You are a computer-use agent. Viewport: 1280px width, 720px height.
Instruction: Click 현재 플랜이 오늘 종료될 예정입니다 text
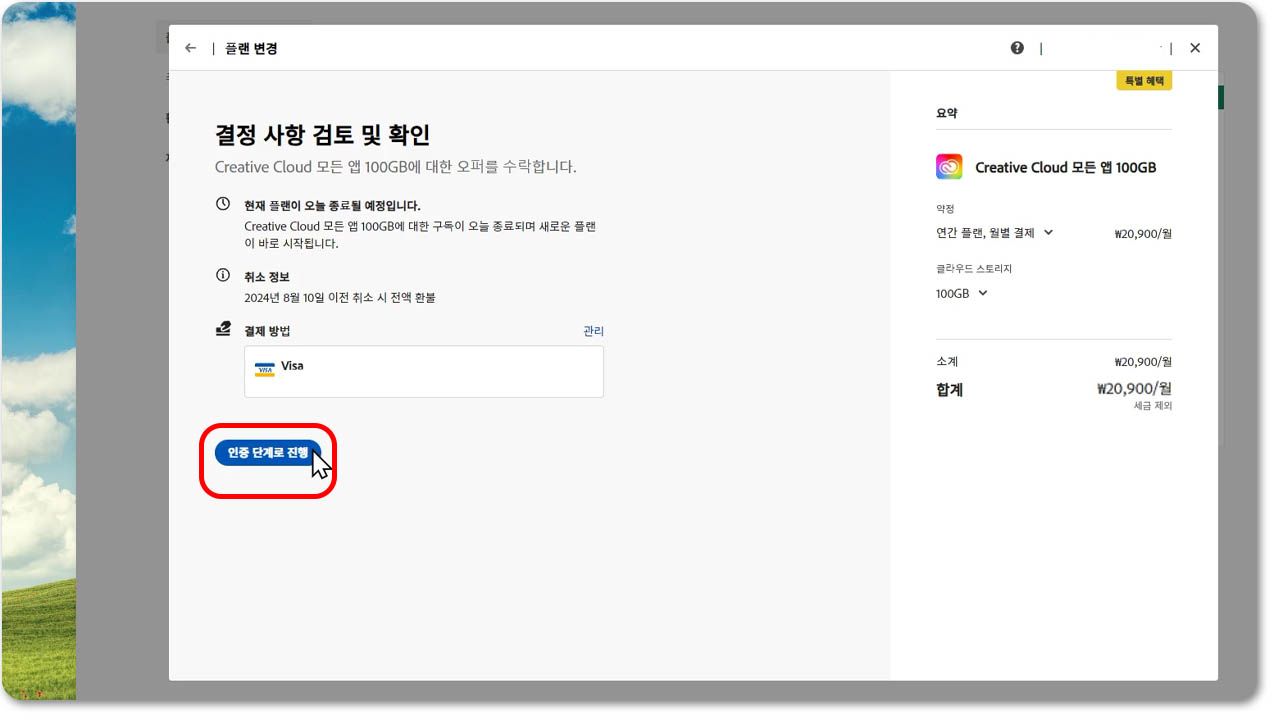[x=332, y=206]
